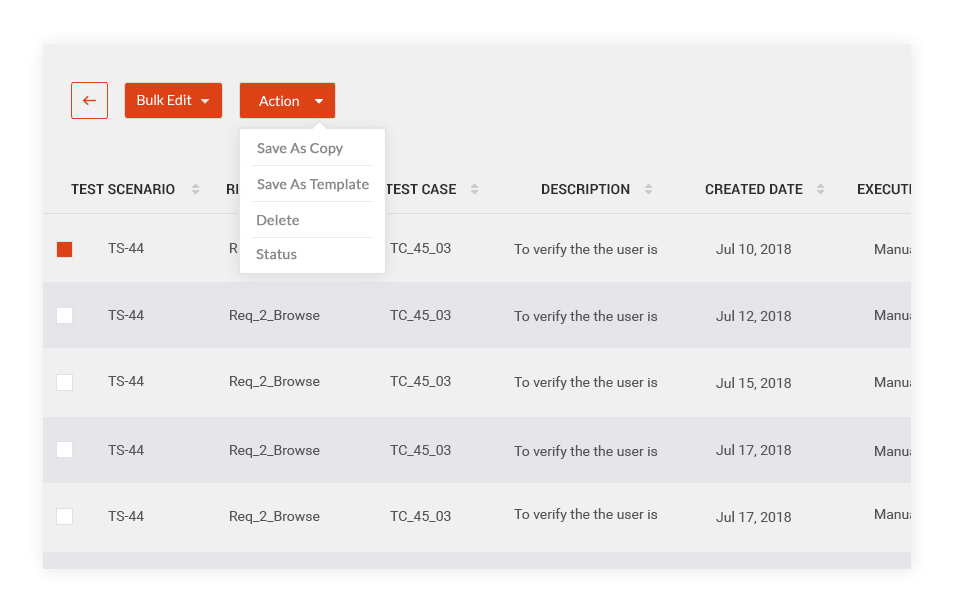
Task: Click the caret icon on Bulk Edit button
Action: (205, 100)
